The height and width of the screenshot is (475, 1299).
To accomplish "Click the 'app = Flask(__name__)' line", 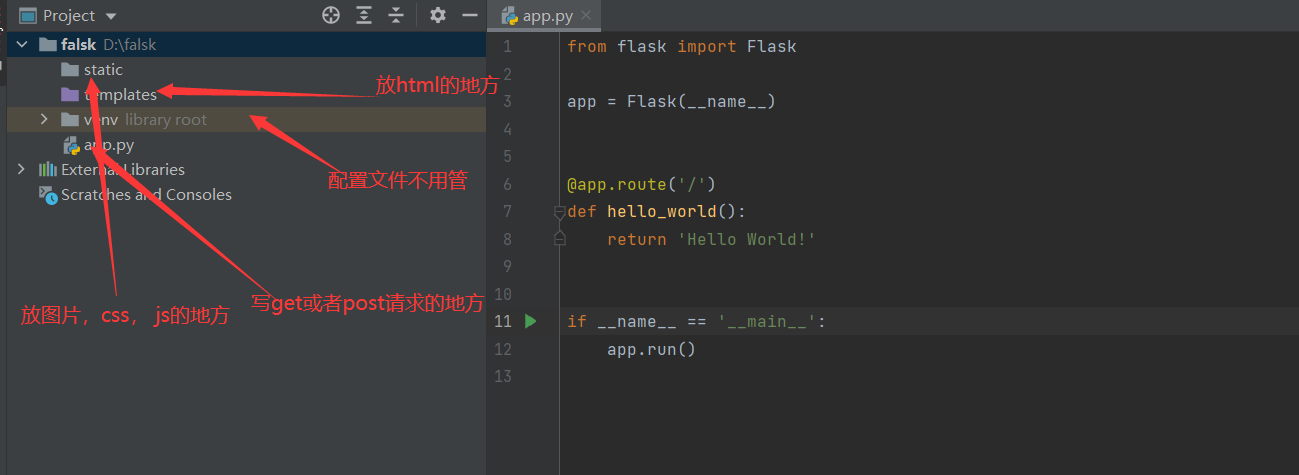I will 671,102.
